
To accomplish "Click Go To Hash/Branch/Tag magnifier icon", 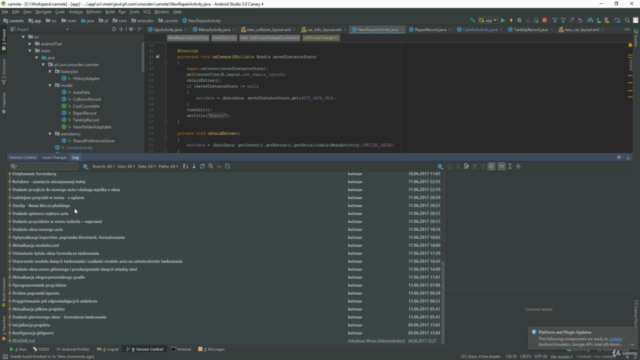I will click(x=211, y=167).
